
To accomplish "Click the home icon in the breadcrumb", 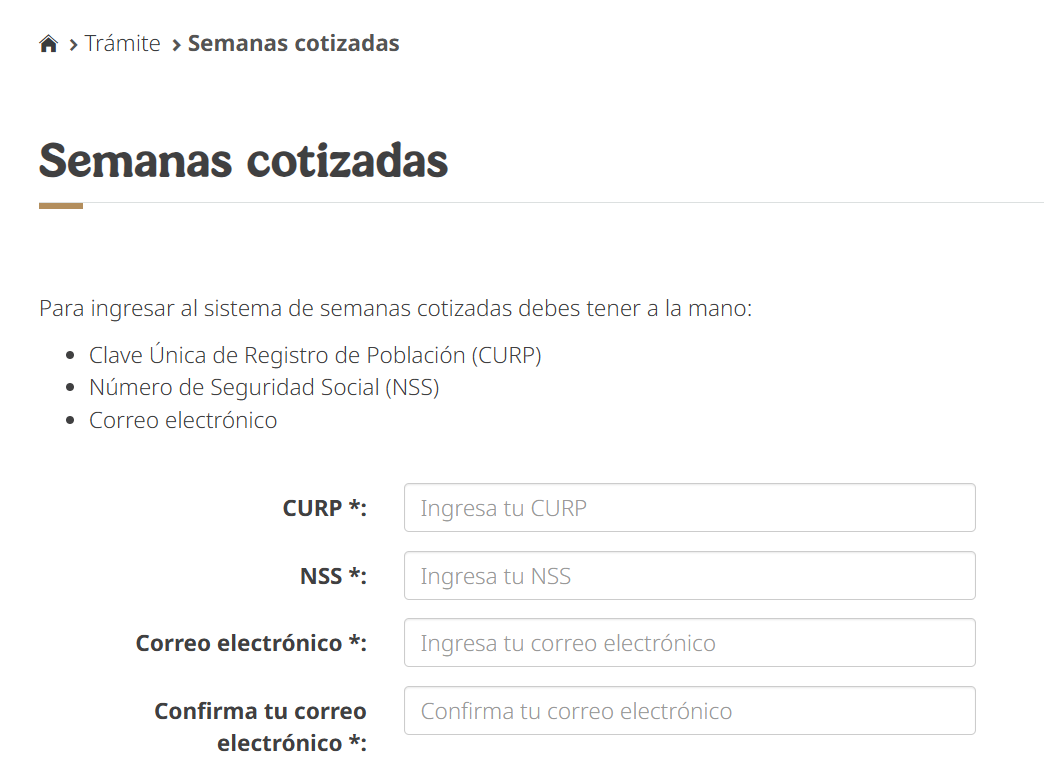I will click(48, 44).
